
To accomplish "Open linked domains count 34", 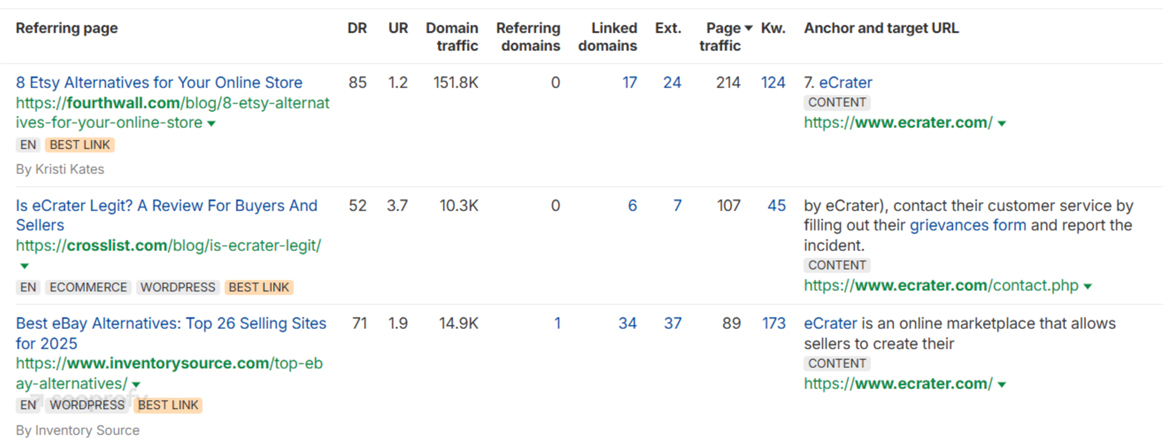I will point(628,324).
